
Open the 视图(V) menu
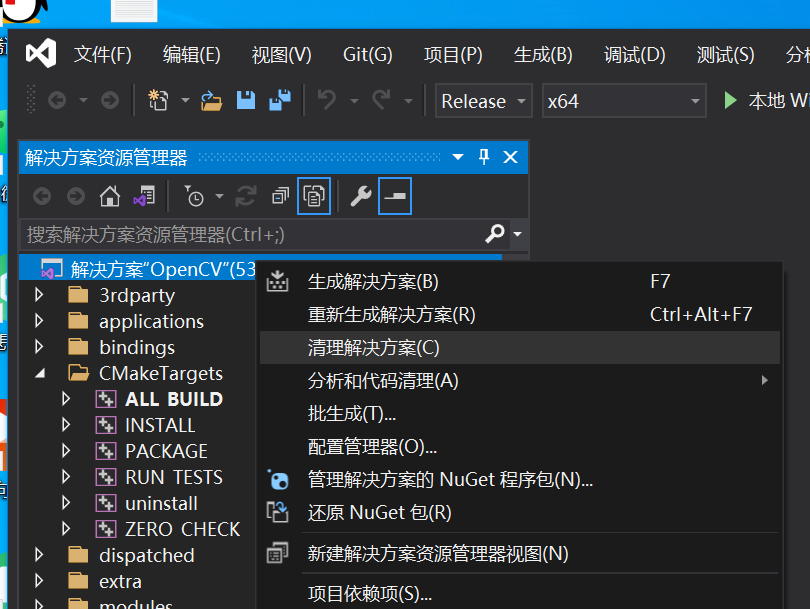tap(282, 54)
